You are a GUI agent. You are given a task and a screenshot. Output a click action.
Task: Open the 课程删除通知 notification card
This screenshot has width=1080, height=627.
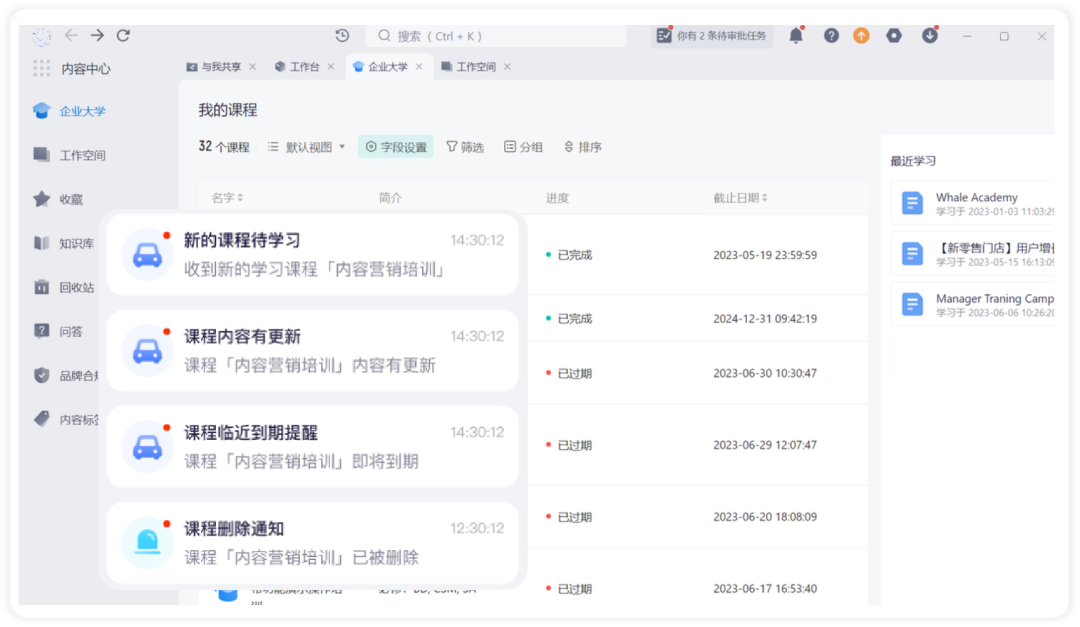313,543
